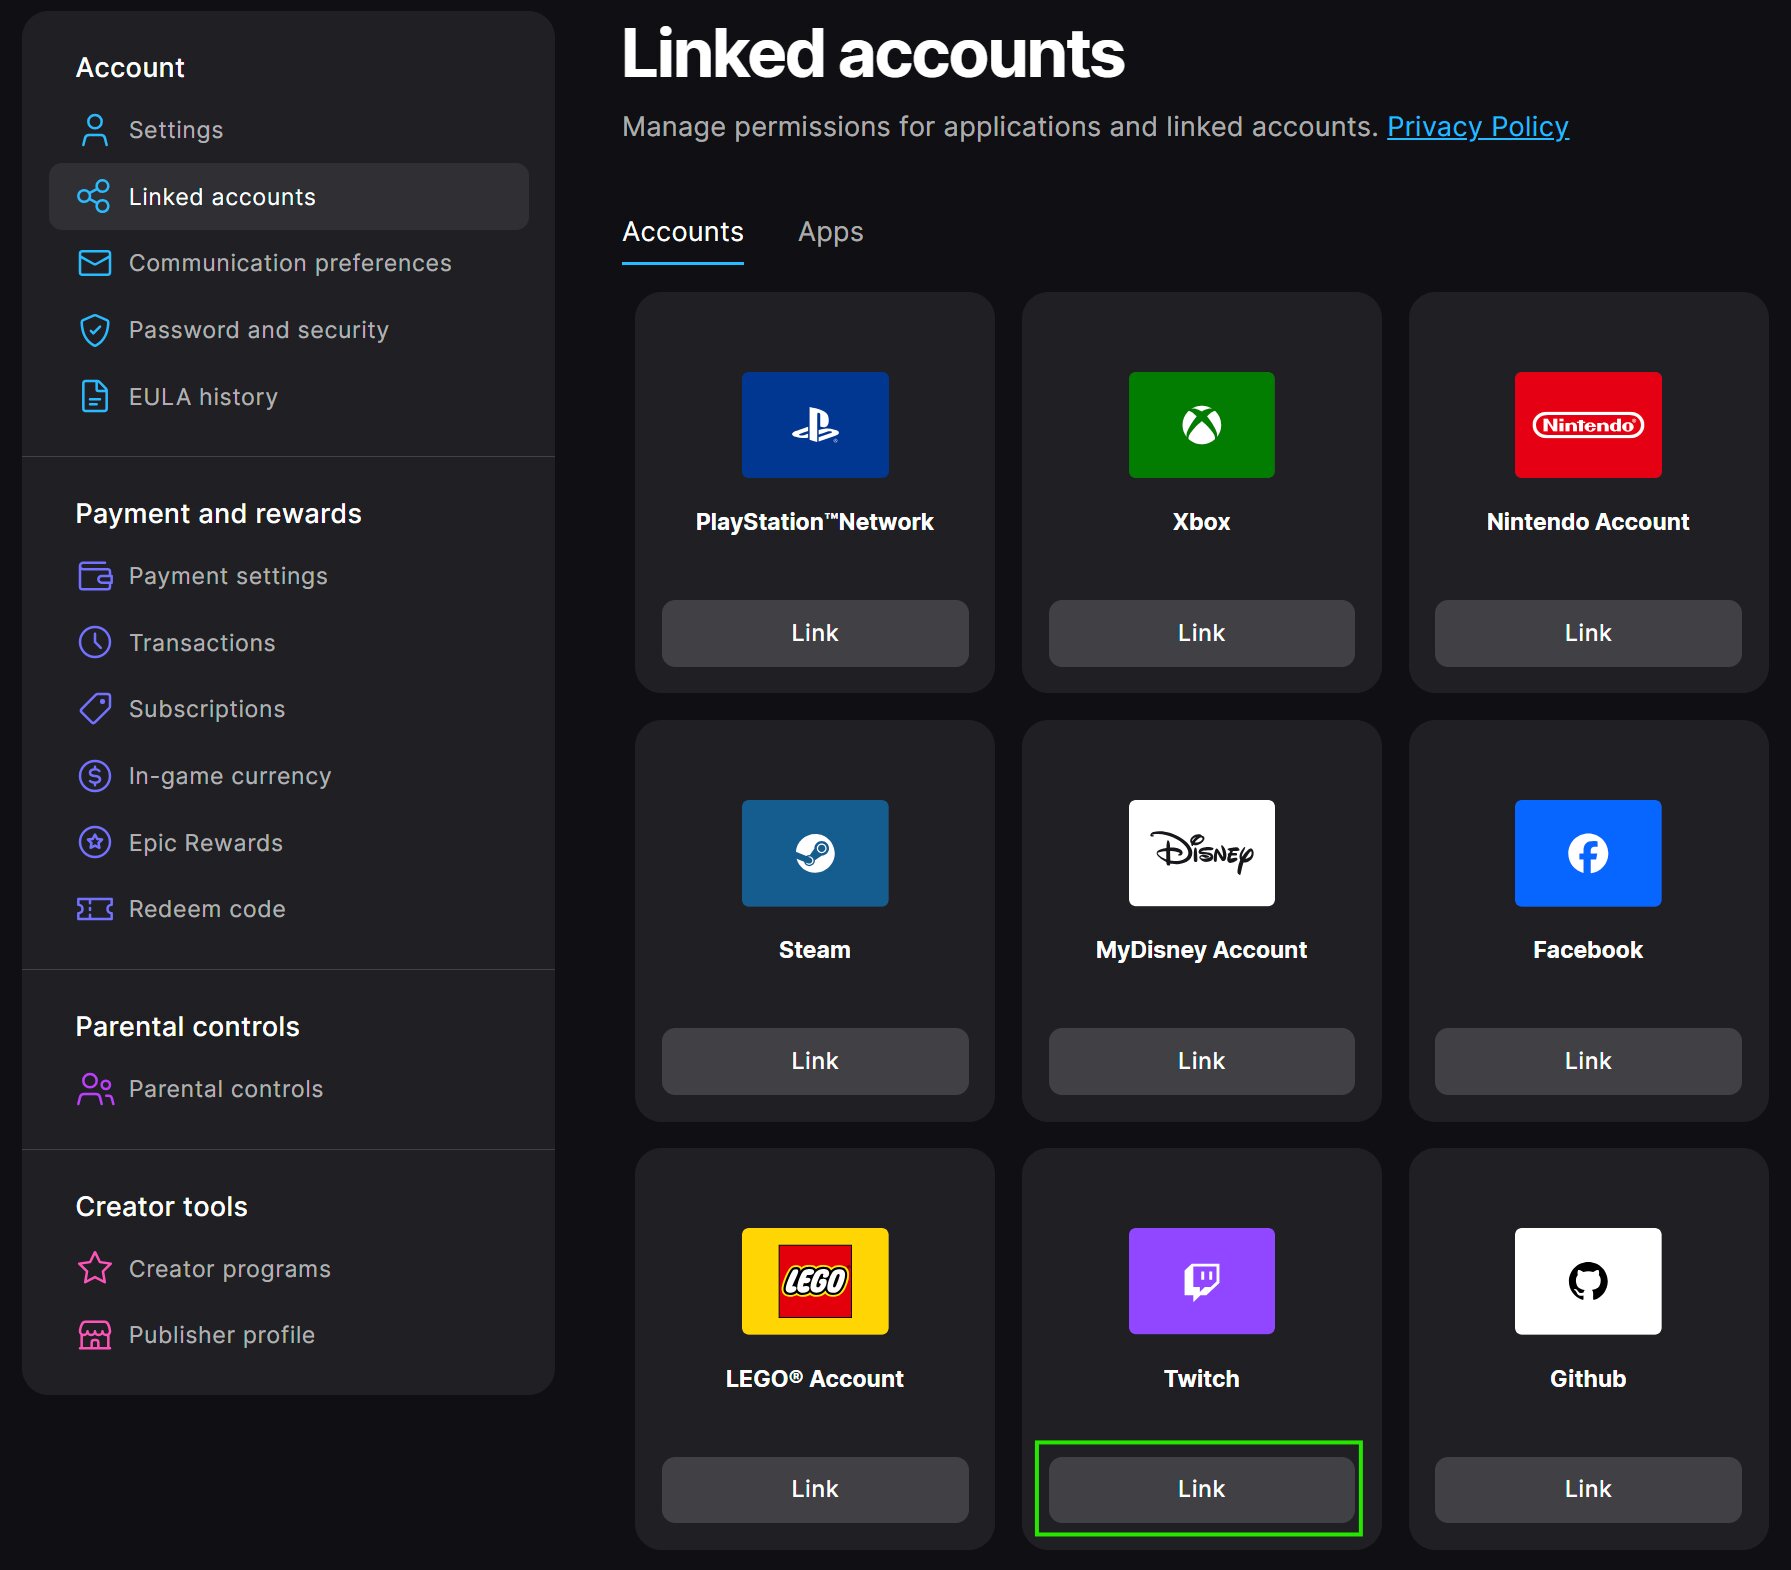The height and width of the screenshot is (1570, 1791).
Task: Click the PlayStation Network logo icon
Action: 814,425
